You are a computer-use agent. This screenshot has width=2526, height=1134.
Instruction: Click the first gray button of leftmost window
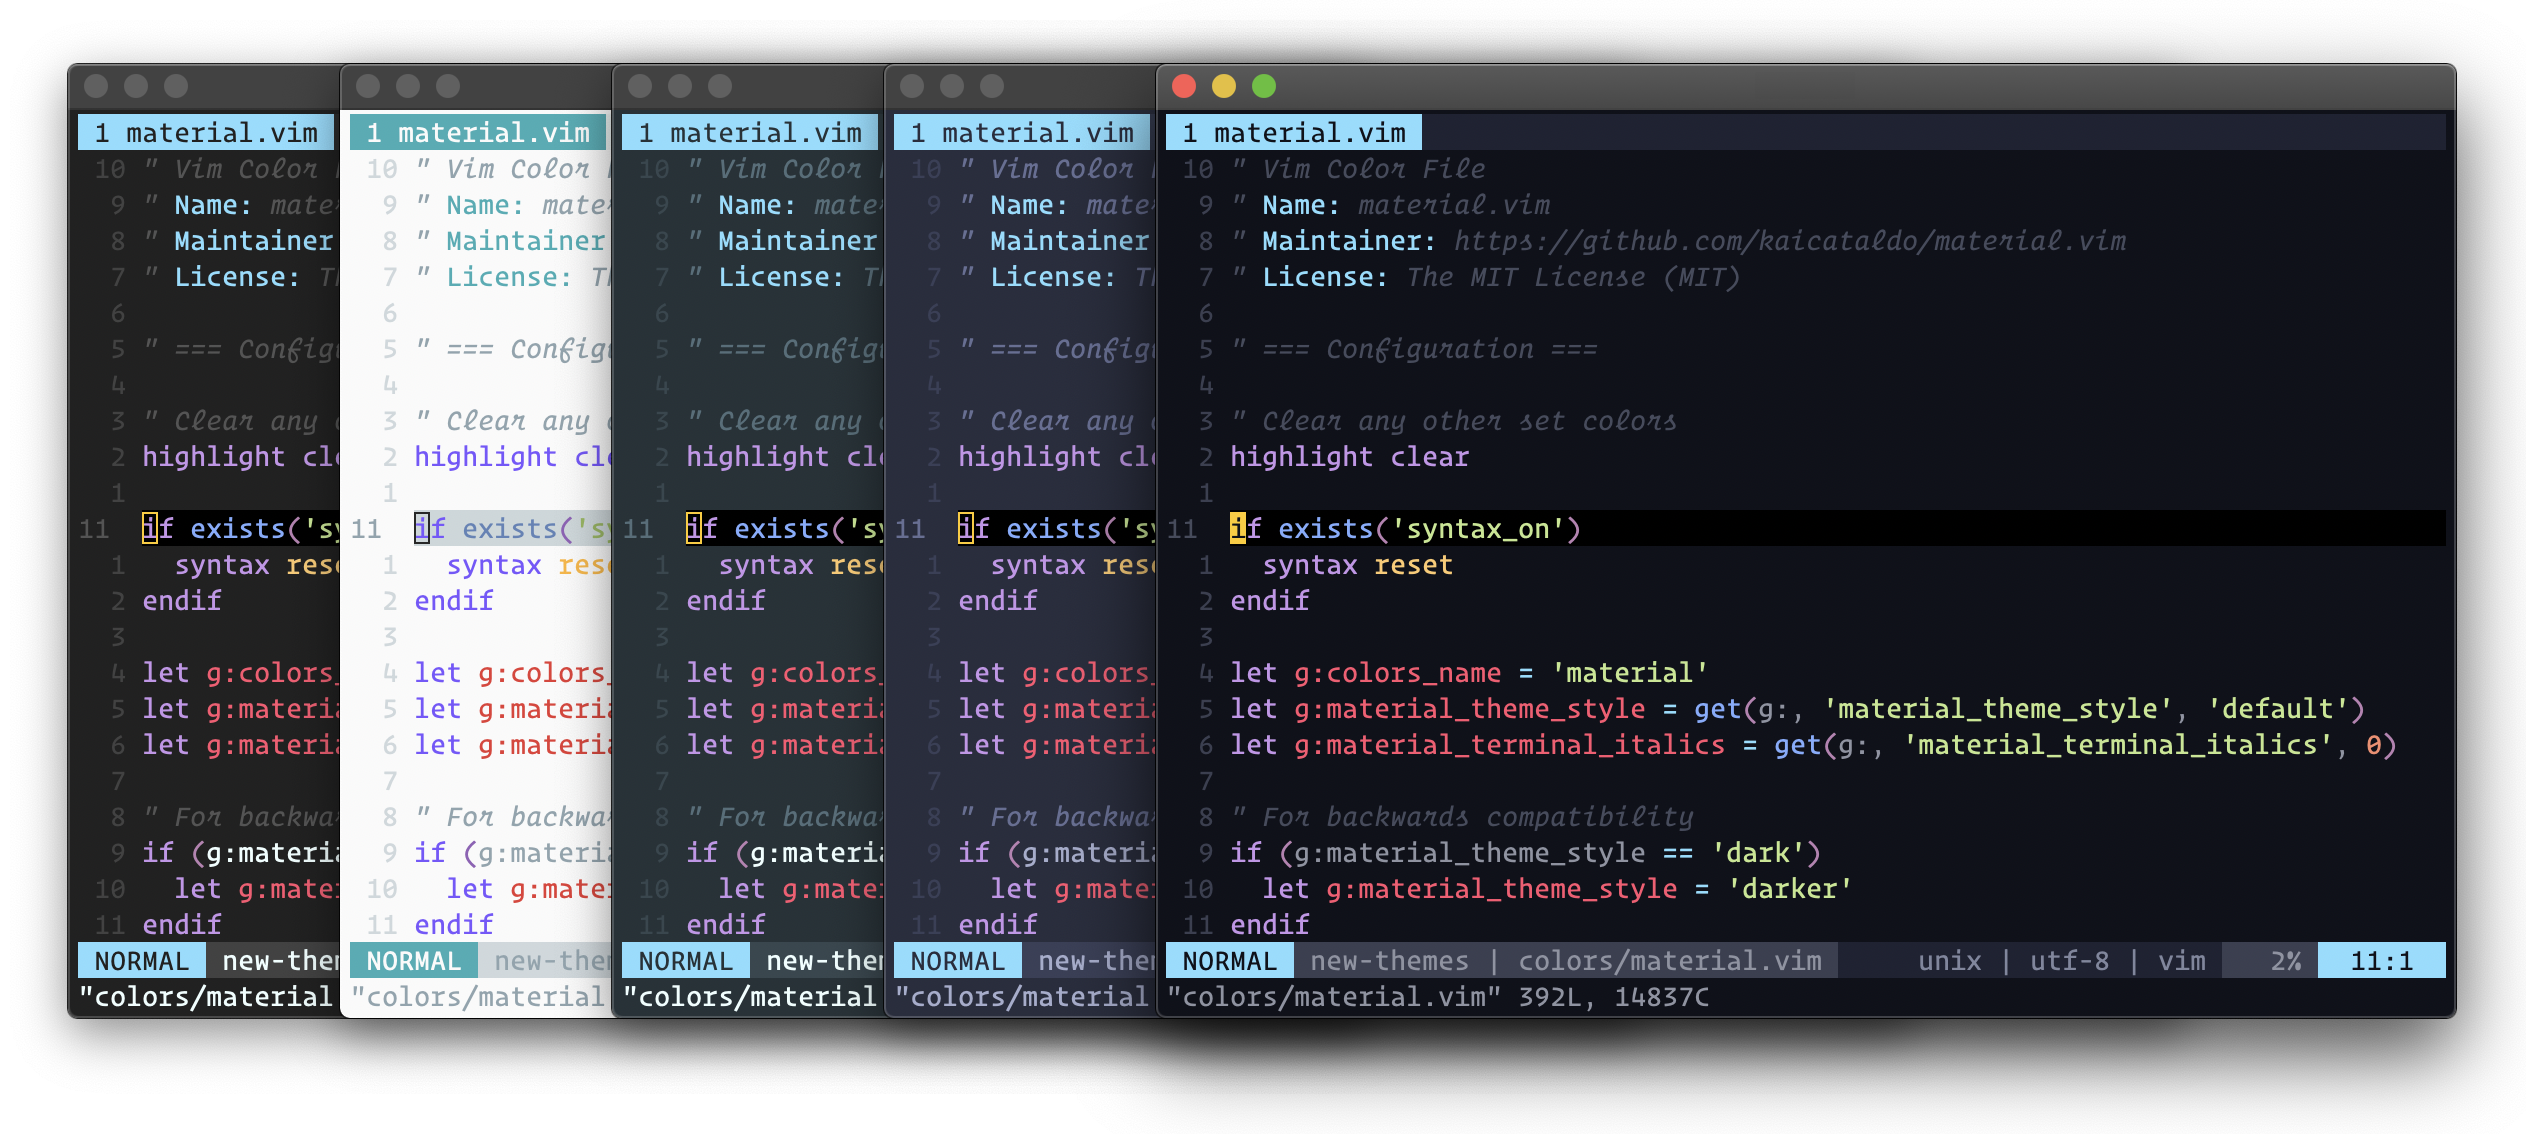click(96, 86)
